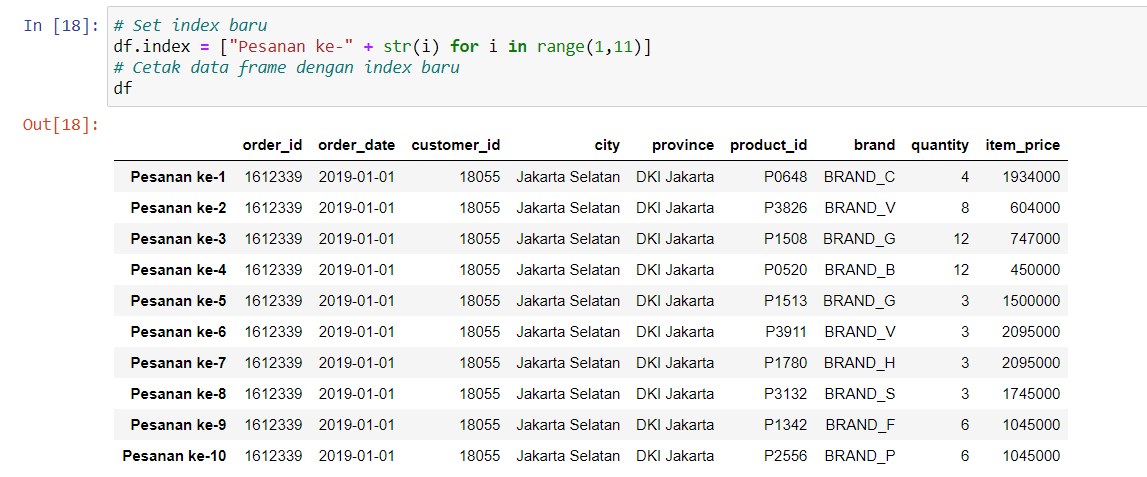Click the BRAND_B cell

pos(860,270)
